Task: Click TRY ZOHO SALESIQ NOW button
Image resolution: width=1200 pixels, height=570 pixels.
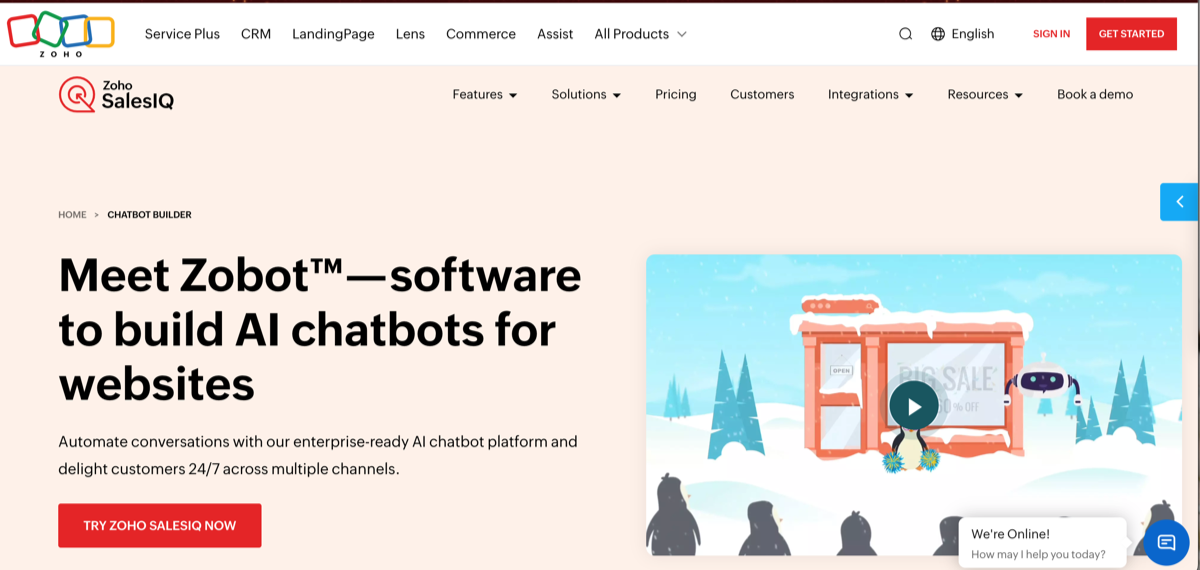Action: [160, 525]
